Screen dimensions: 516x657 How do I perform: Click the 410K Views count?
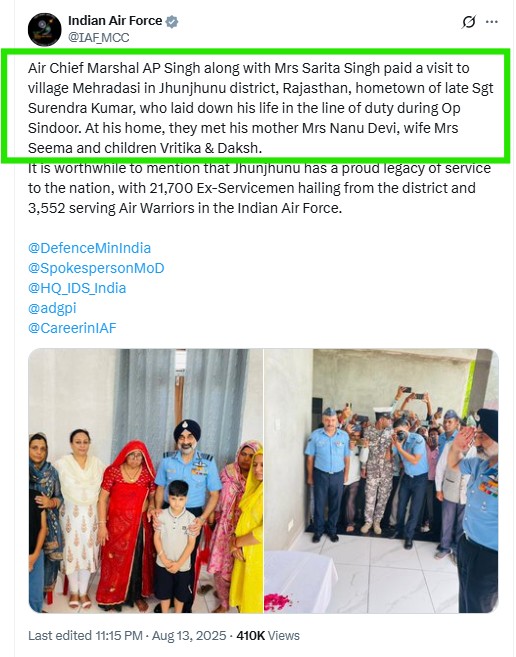pyautogui.click(x=268, y=636)
